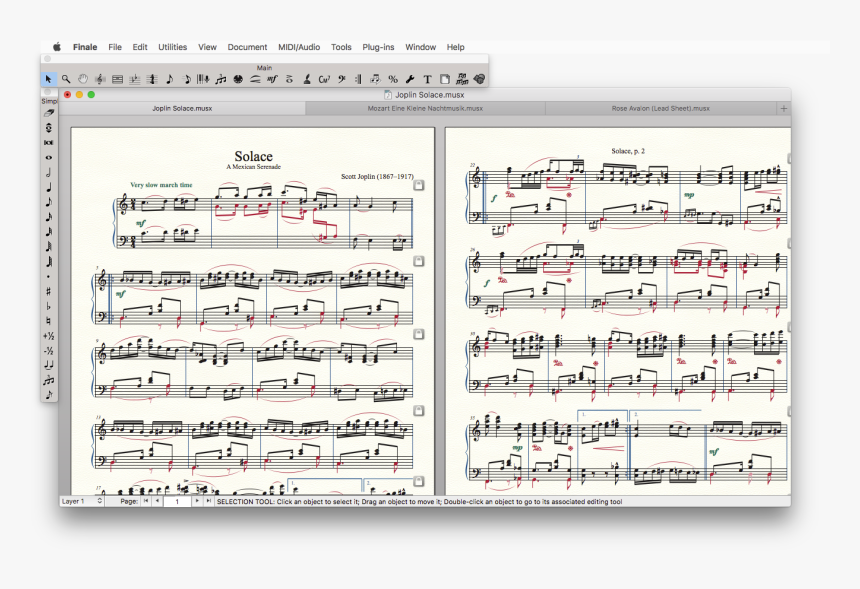This screenshot has width=860, height=589.
Task: Select the Chord tool icon
Action: [x=324, y=79]
